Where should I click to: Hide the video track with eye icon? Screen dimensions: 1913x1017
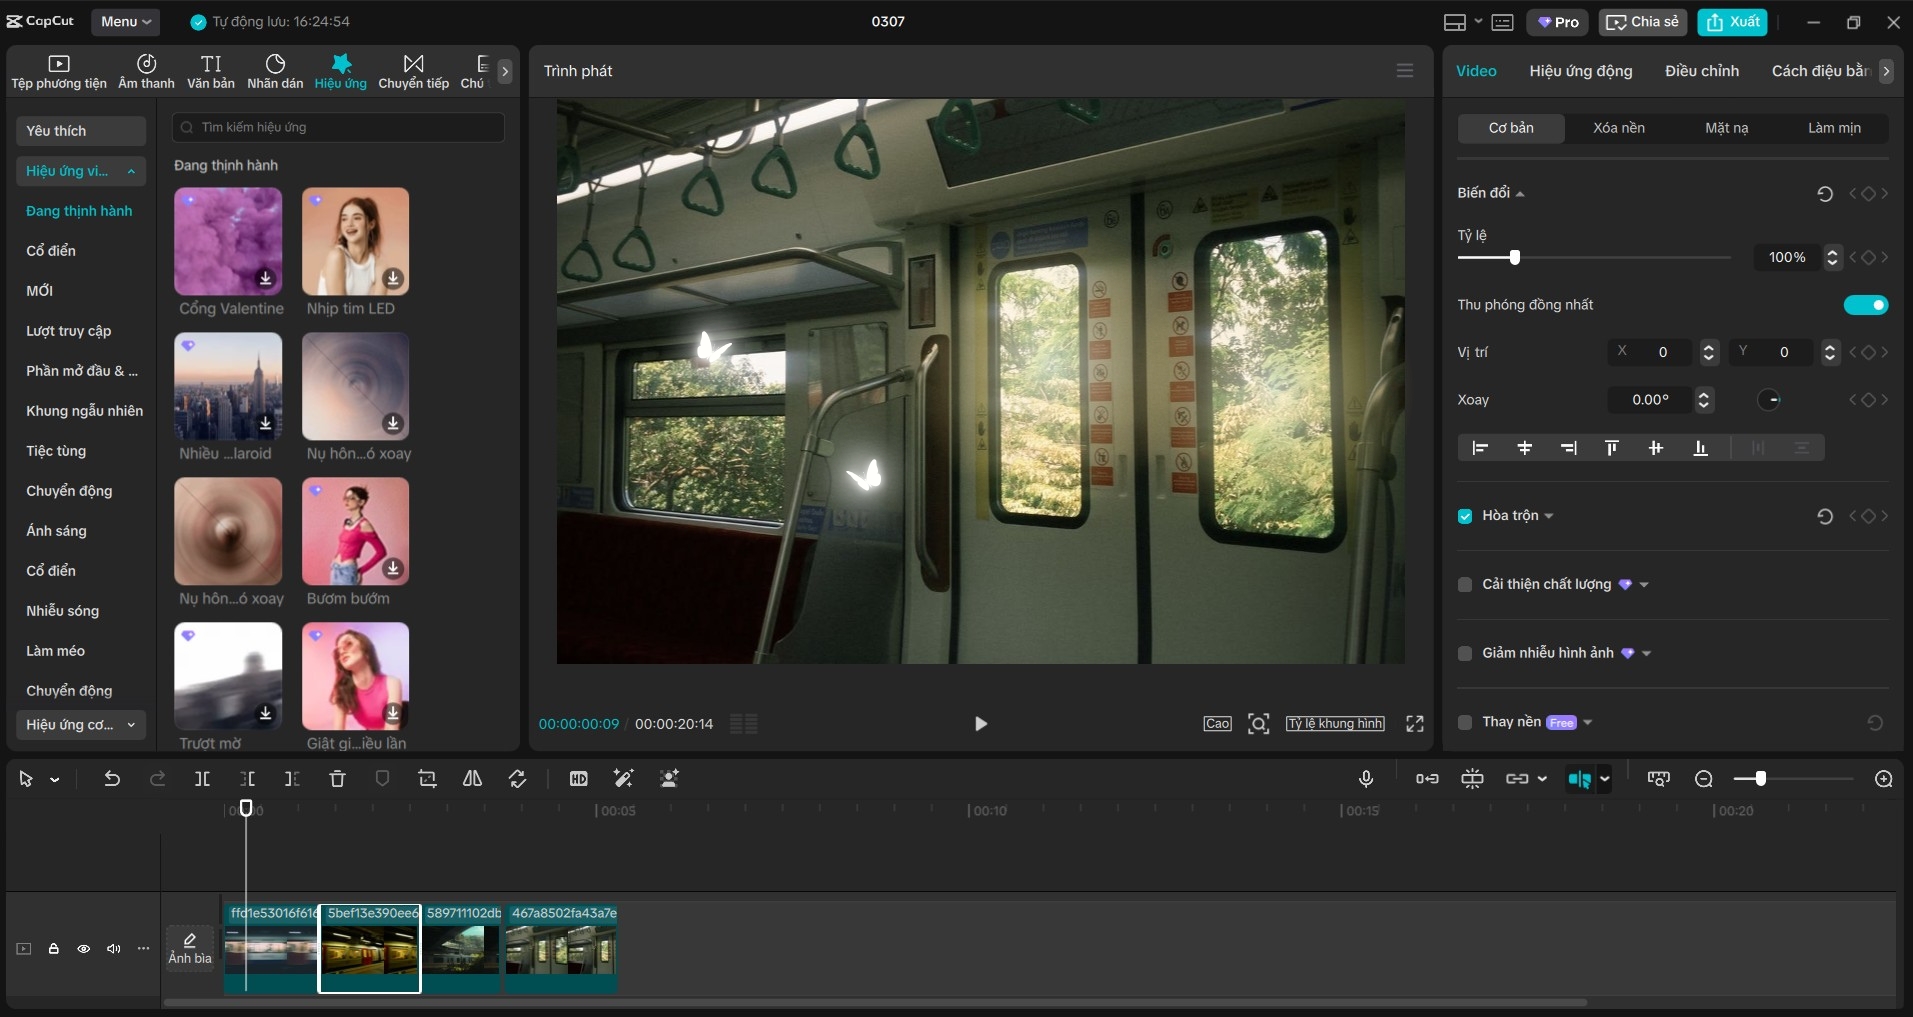pyautogui.click(x=84, y=949)
